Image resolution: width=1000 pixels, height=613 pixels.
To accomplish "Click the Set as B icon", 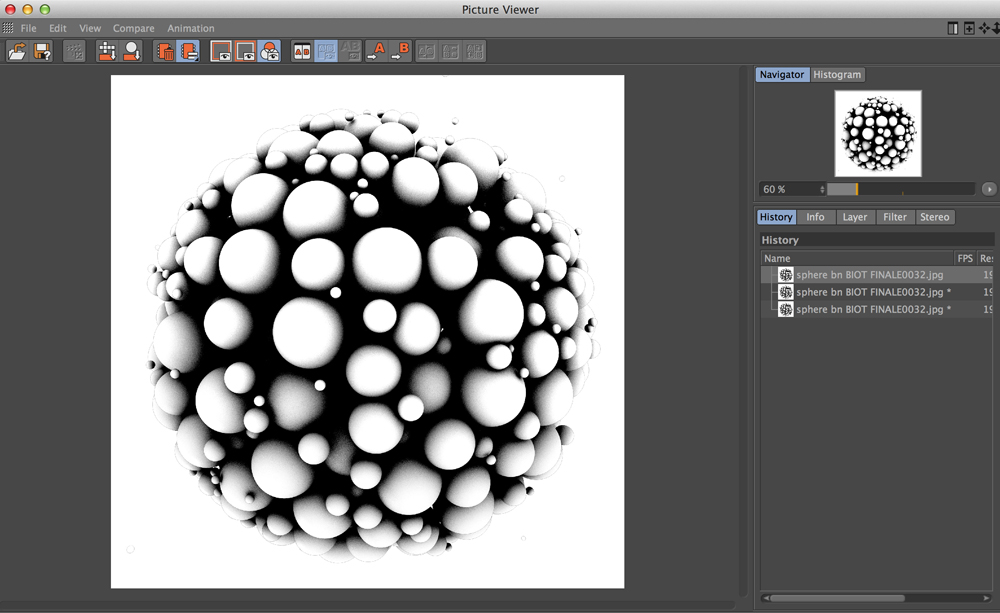I will pos(400,51).
